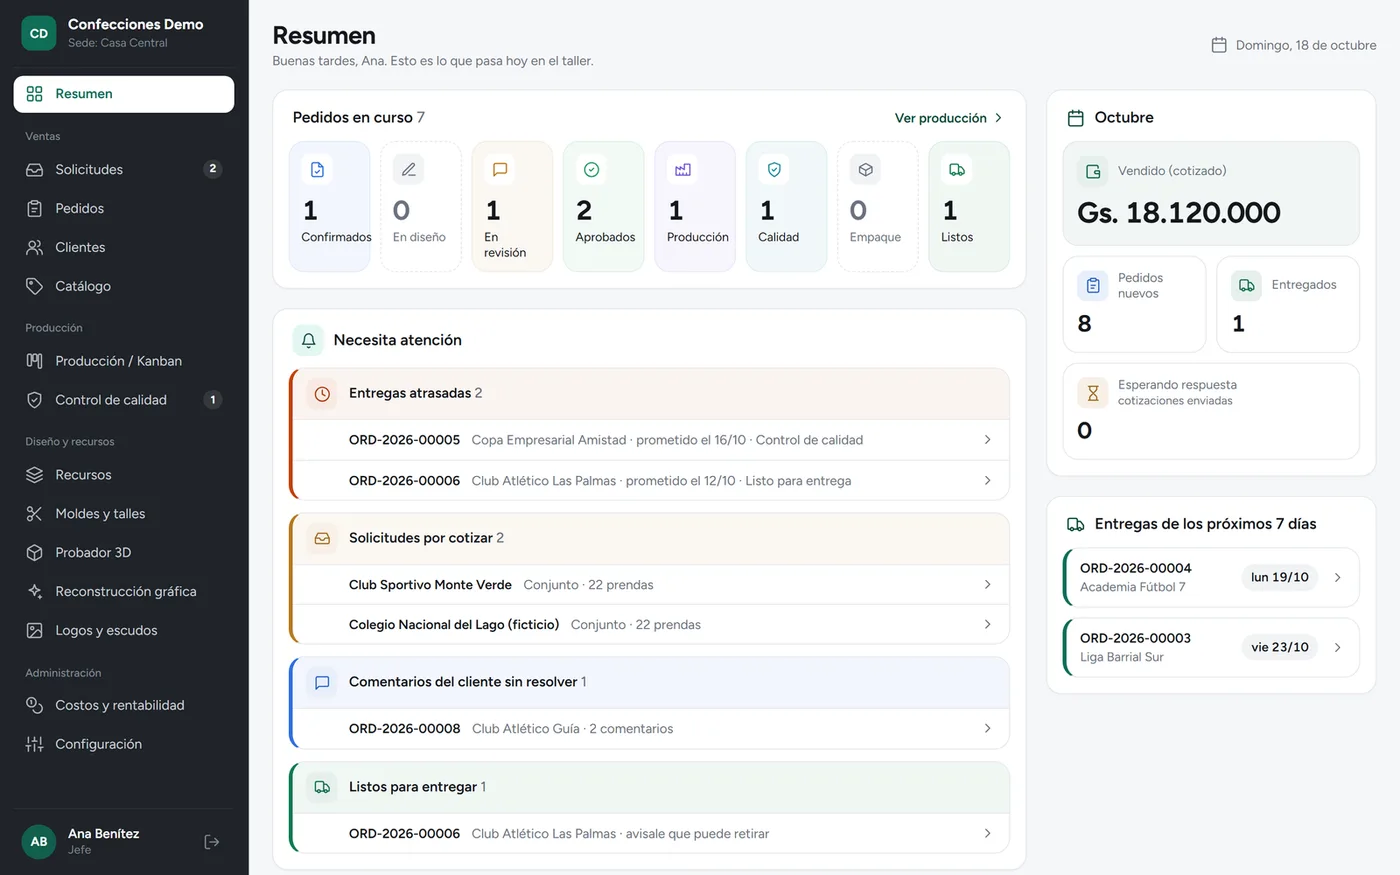The width and height of the screenshot is (1400, 875).
Task: Open ORD-2026-00005 Copa Empresarial Amistad row chevron
Action: 987,440
